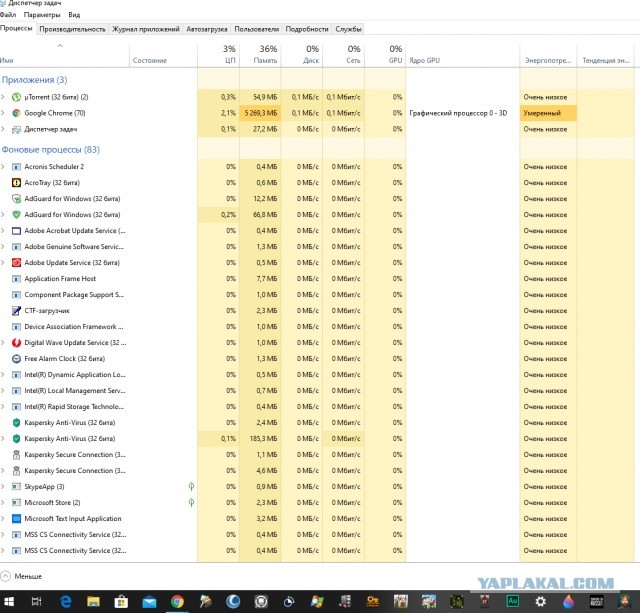Click the Диспетчер задач process icon
The width and height of the screenshot is (640, 613).
coord(16,129)
